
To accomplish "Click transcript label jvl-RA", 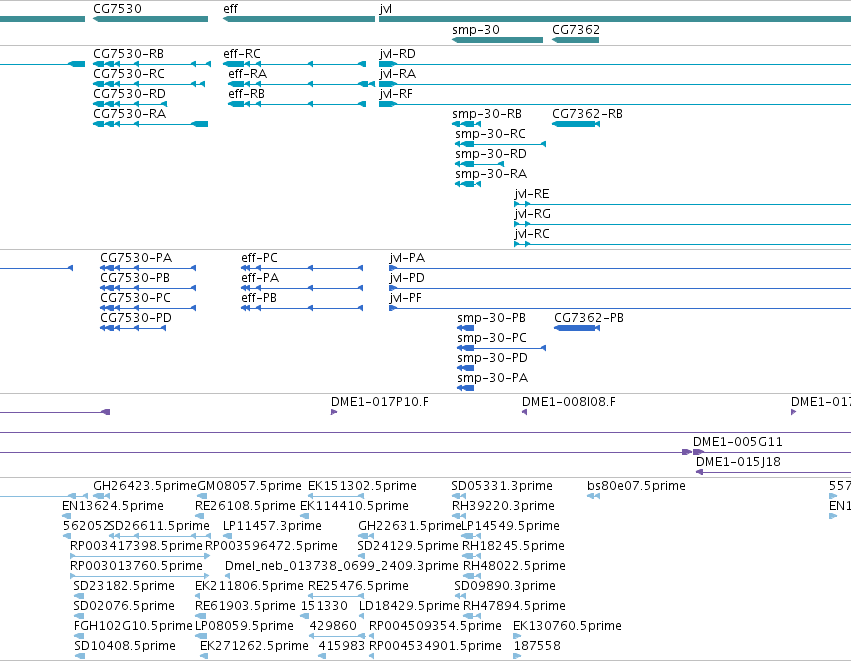I will coord(397,74).
